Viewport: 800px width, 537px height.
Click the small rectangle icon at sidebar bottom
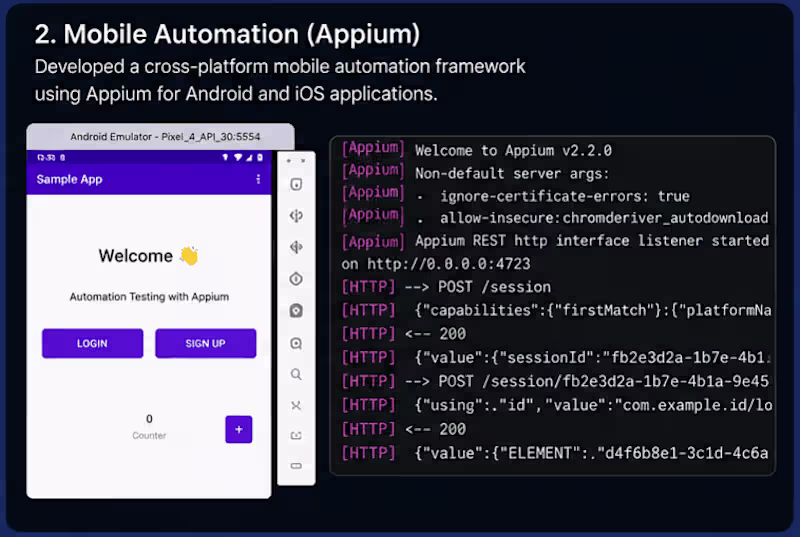(x=296, y=466)
